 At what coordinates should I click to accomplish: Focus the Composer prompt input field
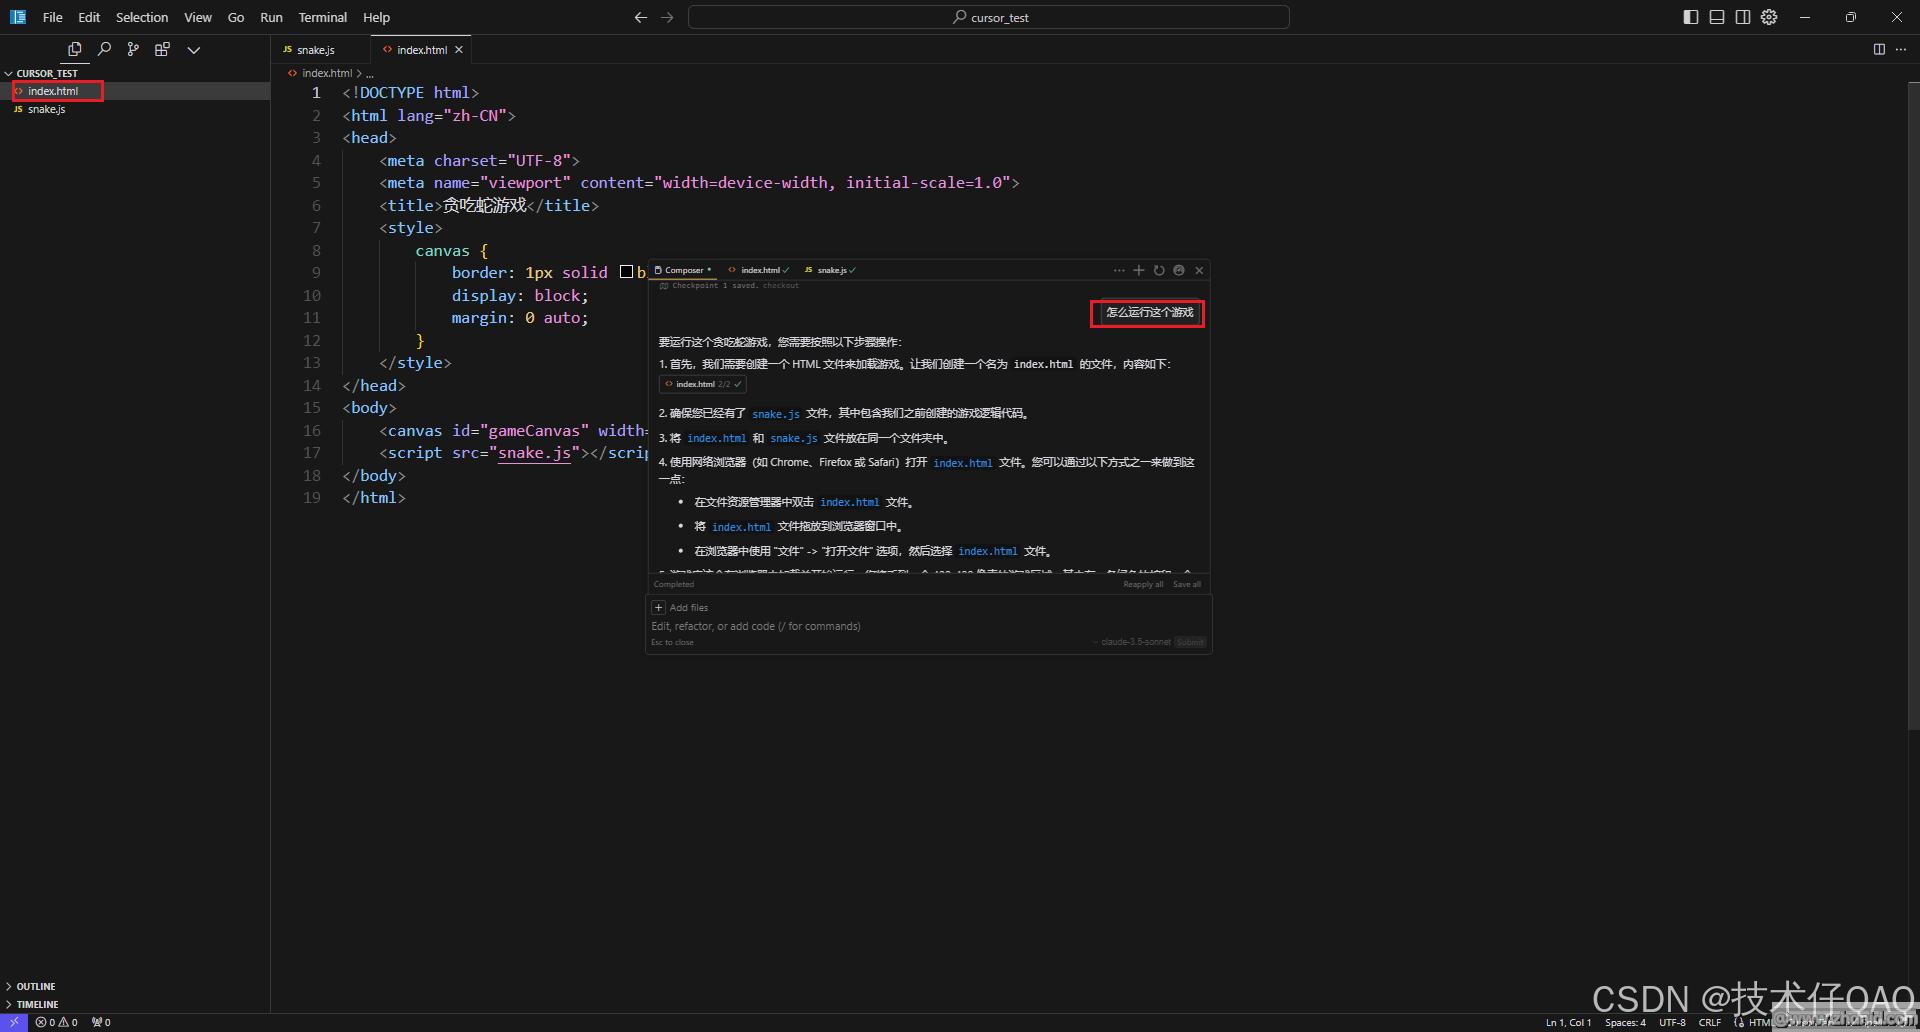(900, 626)
